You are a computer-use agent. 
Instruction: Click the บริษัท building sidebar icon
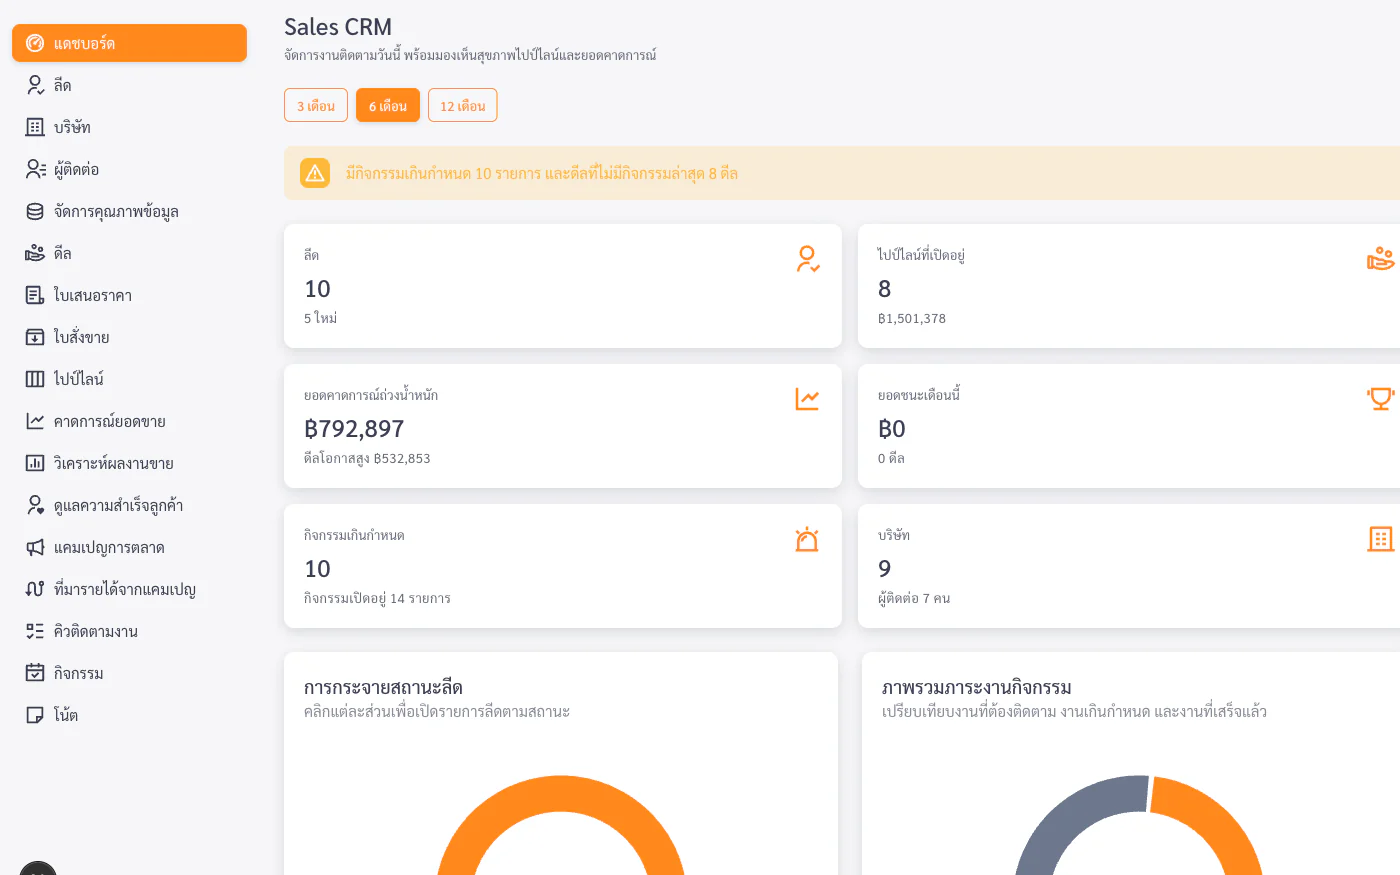pyautogui.click(x=35, y=127)
